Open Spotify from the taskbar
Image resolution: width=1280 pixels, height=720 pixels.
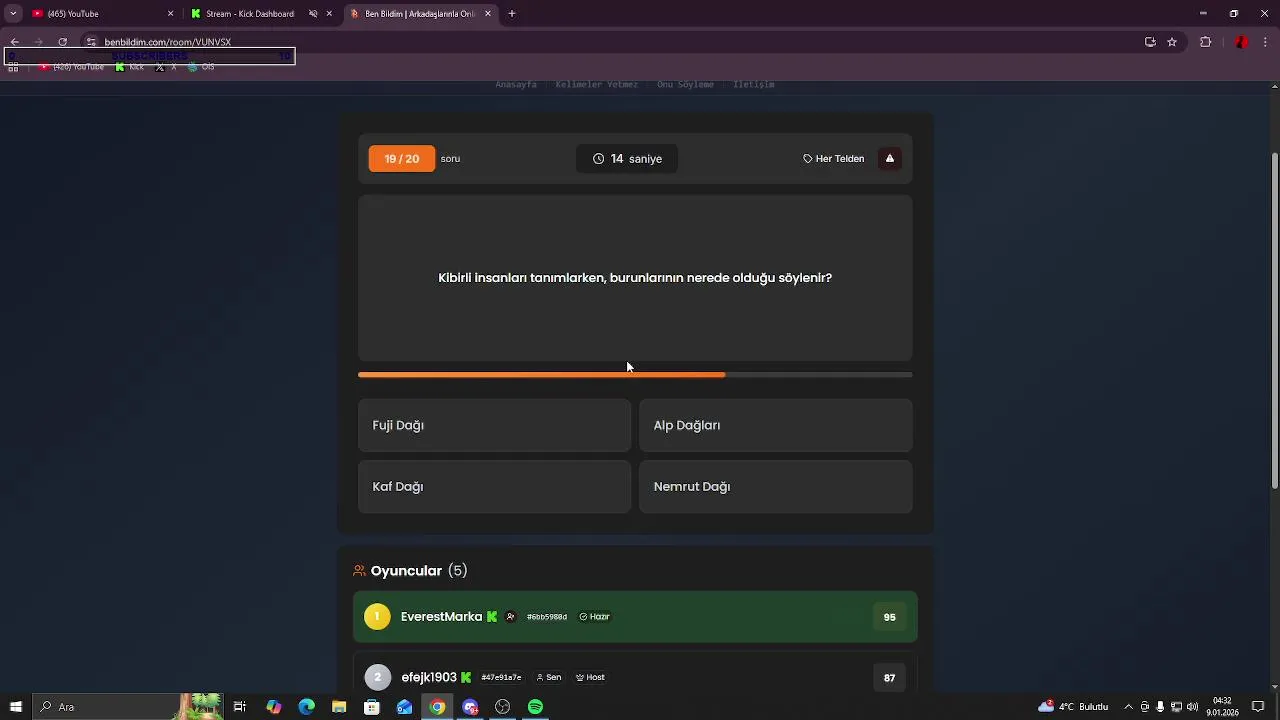click(535, 707)
